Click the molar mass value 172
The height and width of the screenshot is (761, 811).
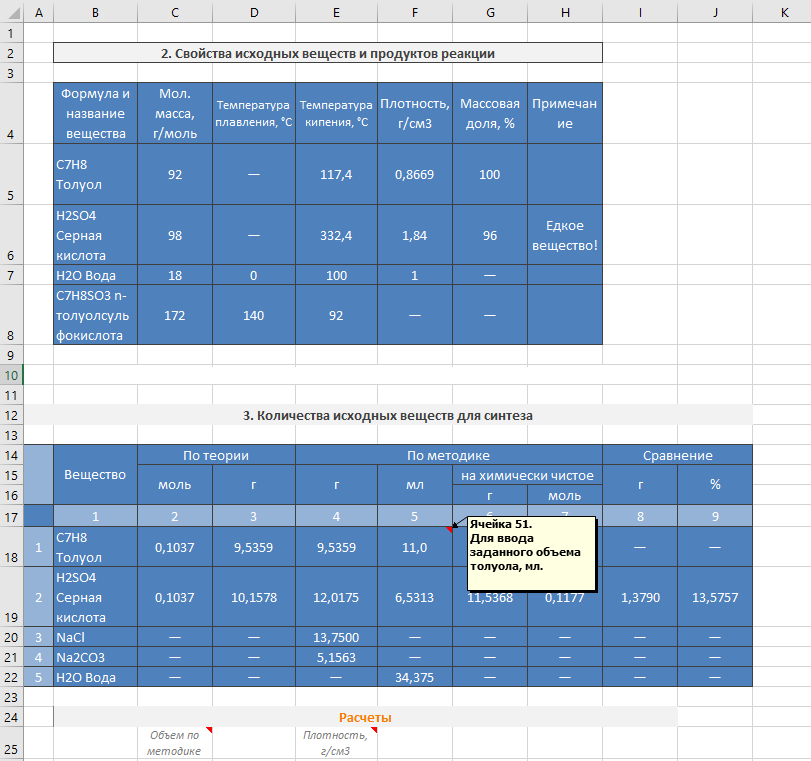[x=175, y=315]
